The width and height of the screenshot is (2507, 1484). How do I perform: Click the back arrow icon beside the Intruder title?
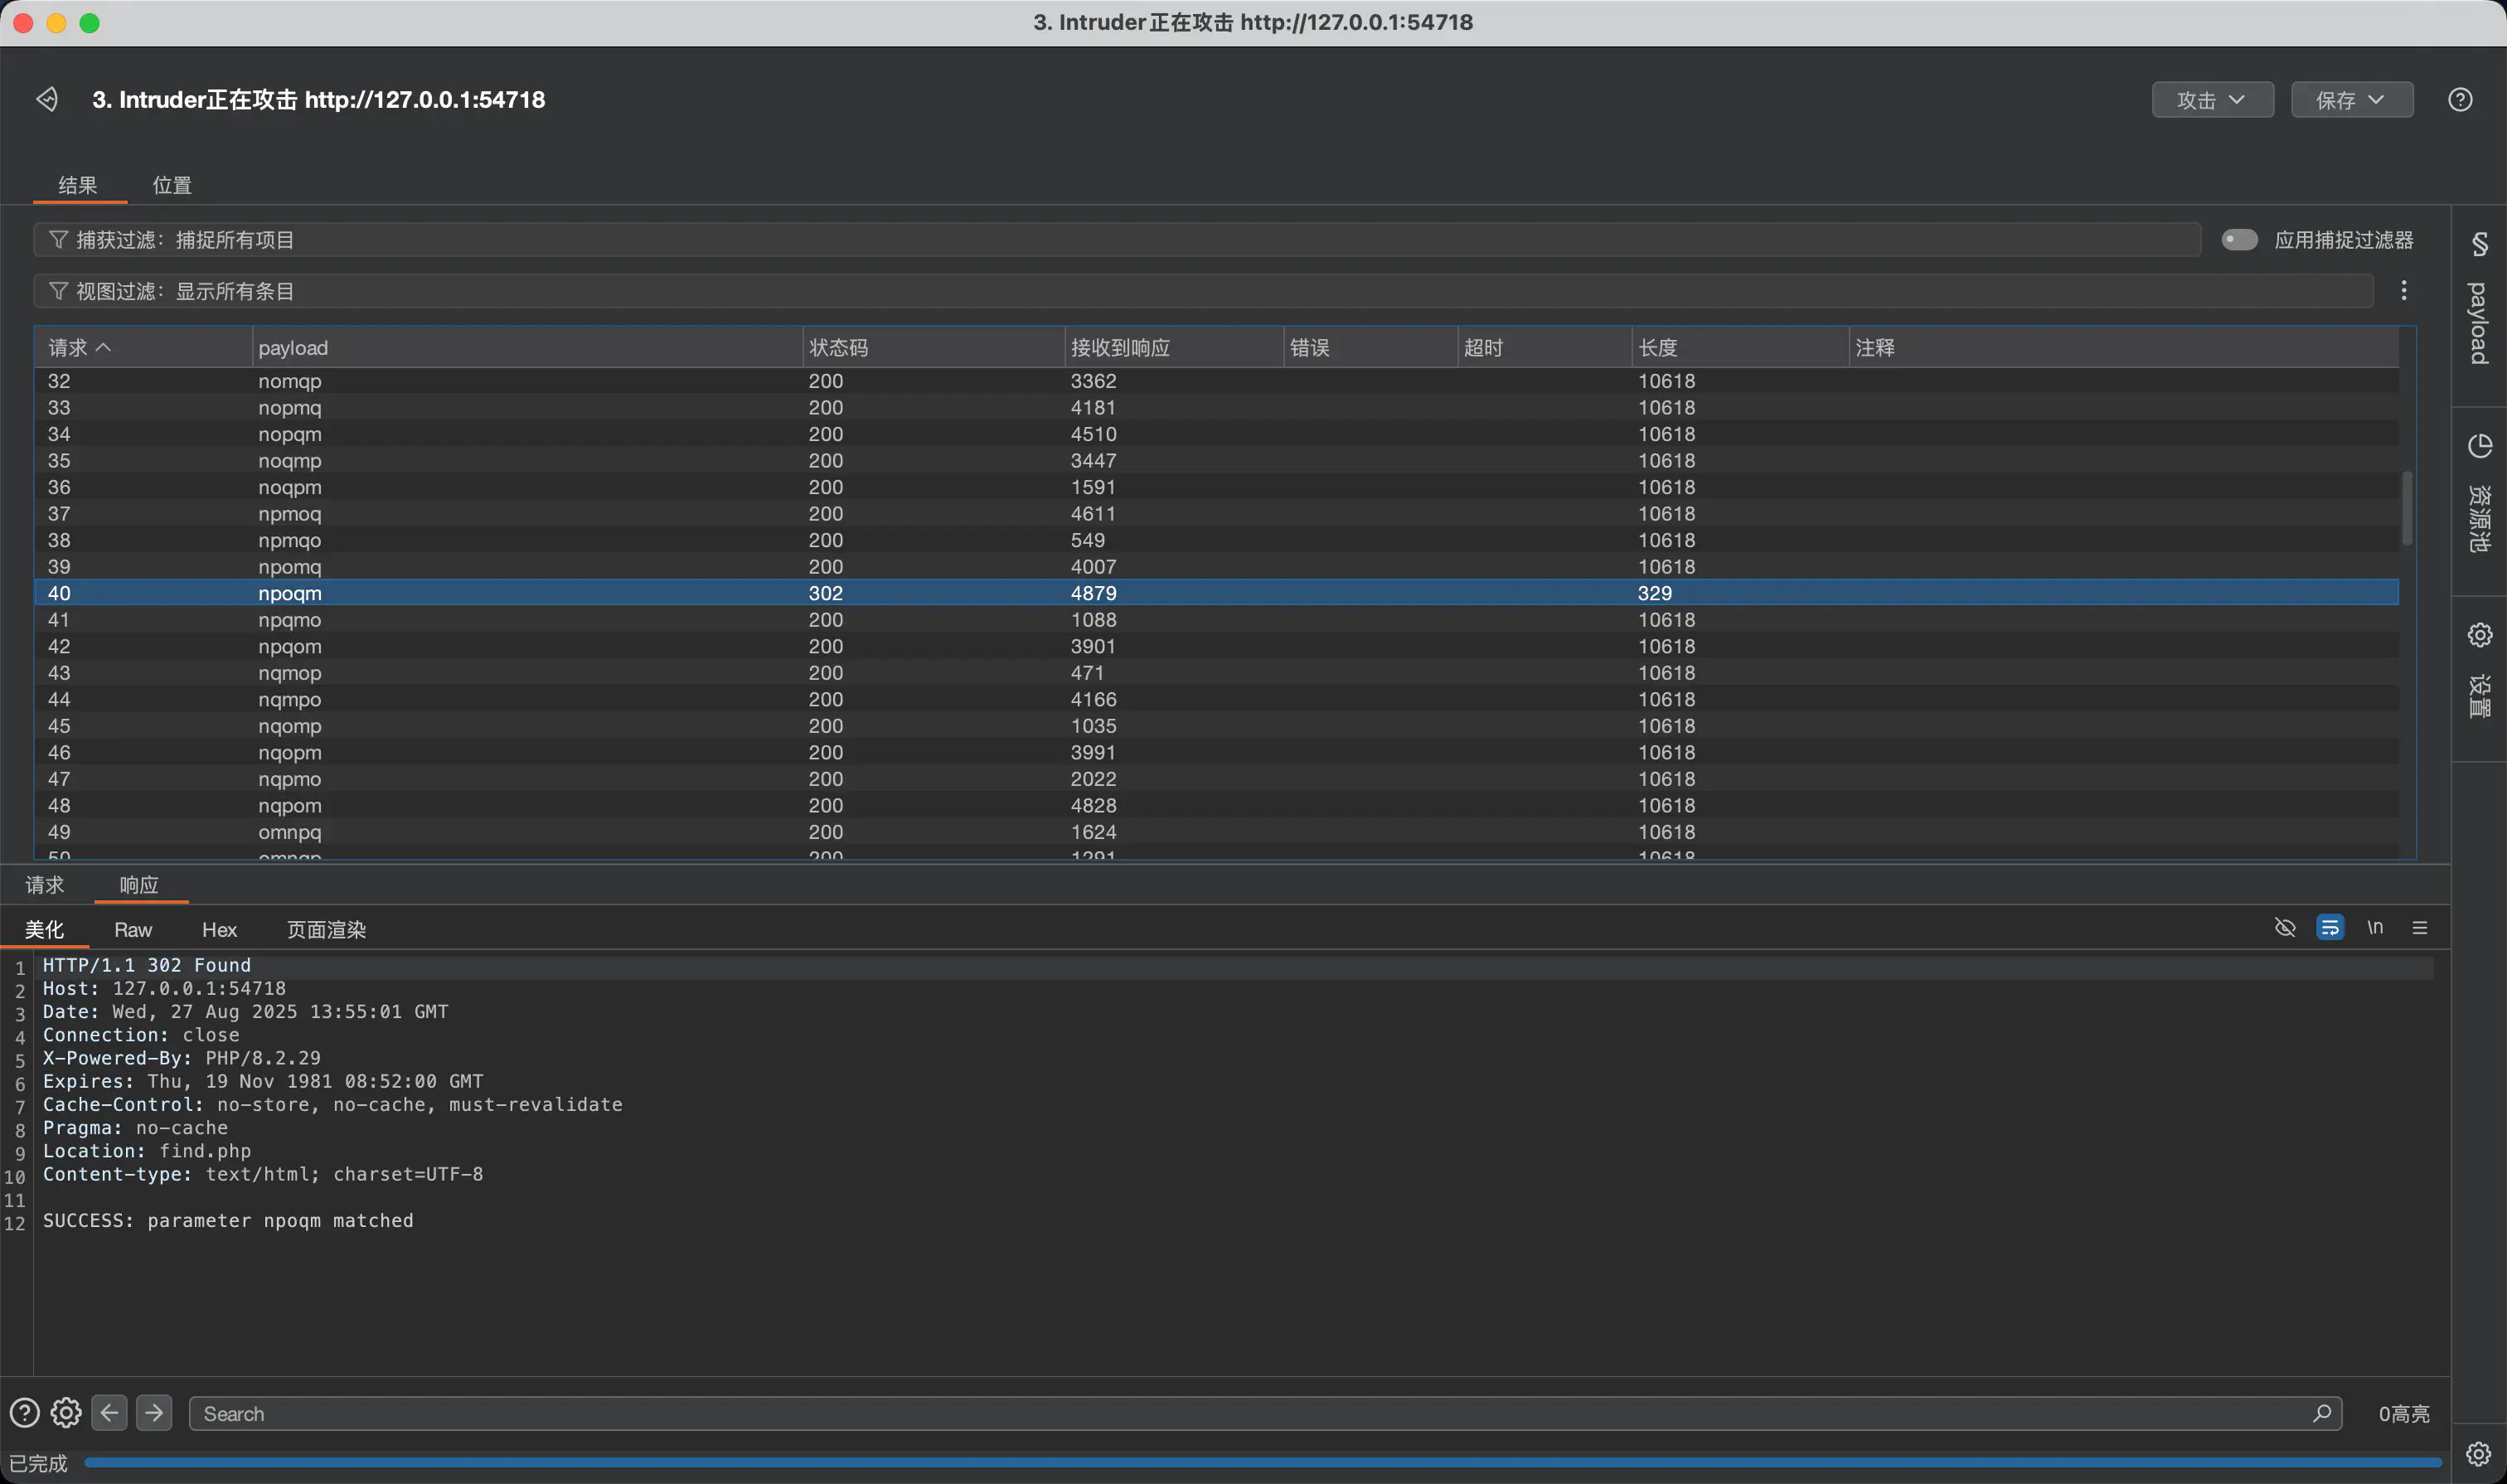(47, 99)
